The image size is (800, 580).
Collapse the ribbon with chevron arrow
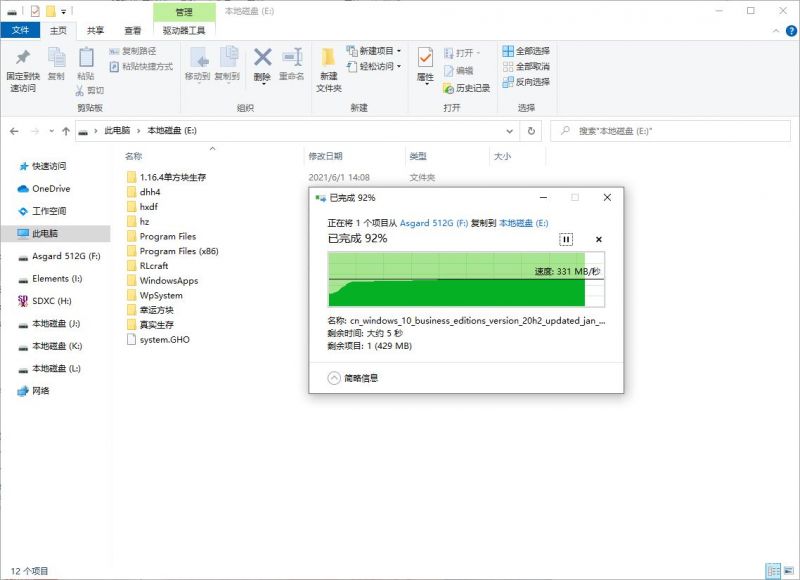[776, 31]
